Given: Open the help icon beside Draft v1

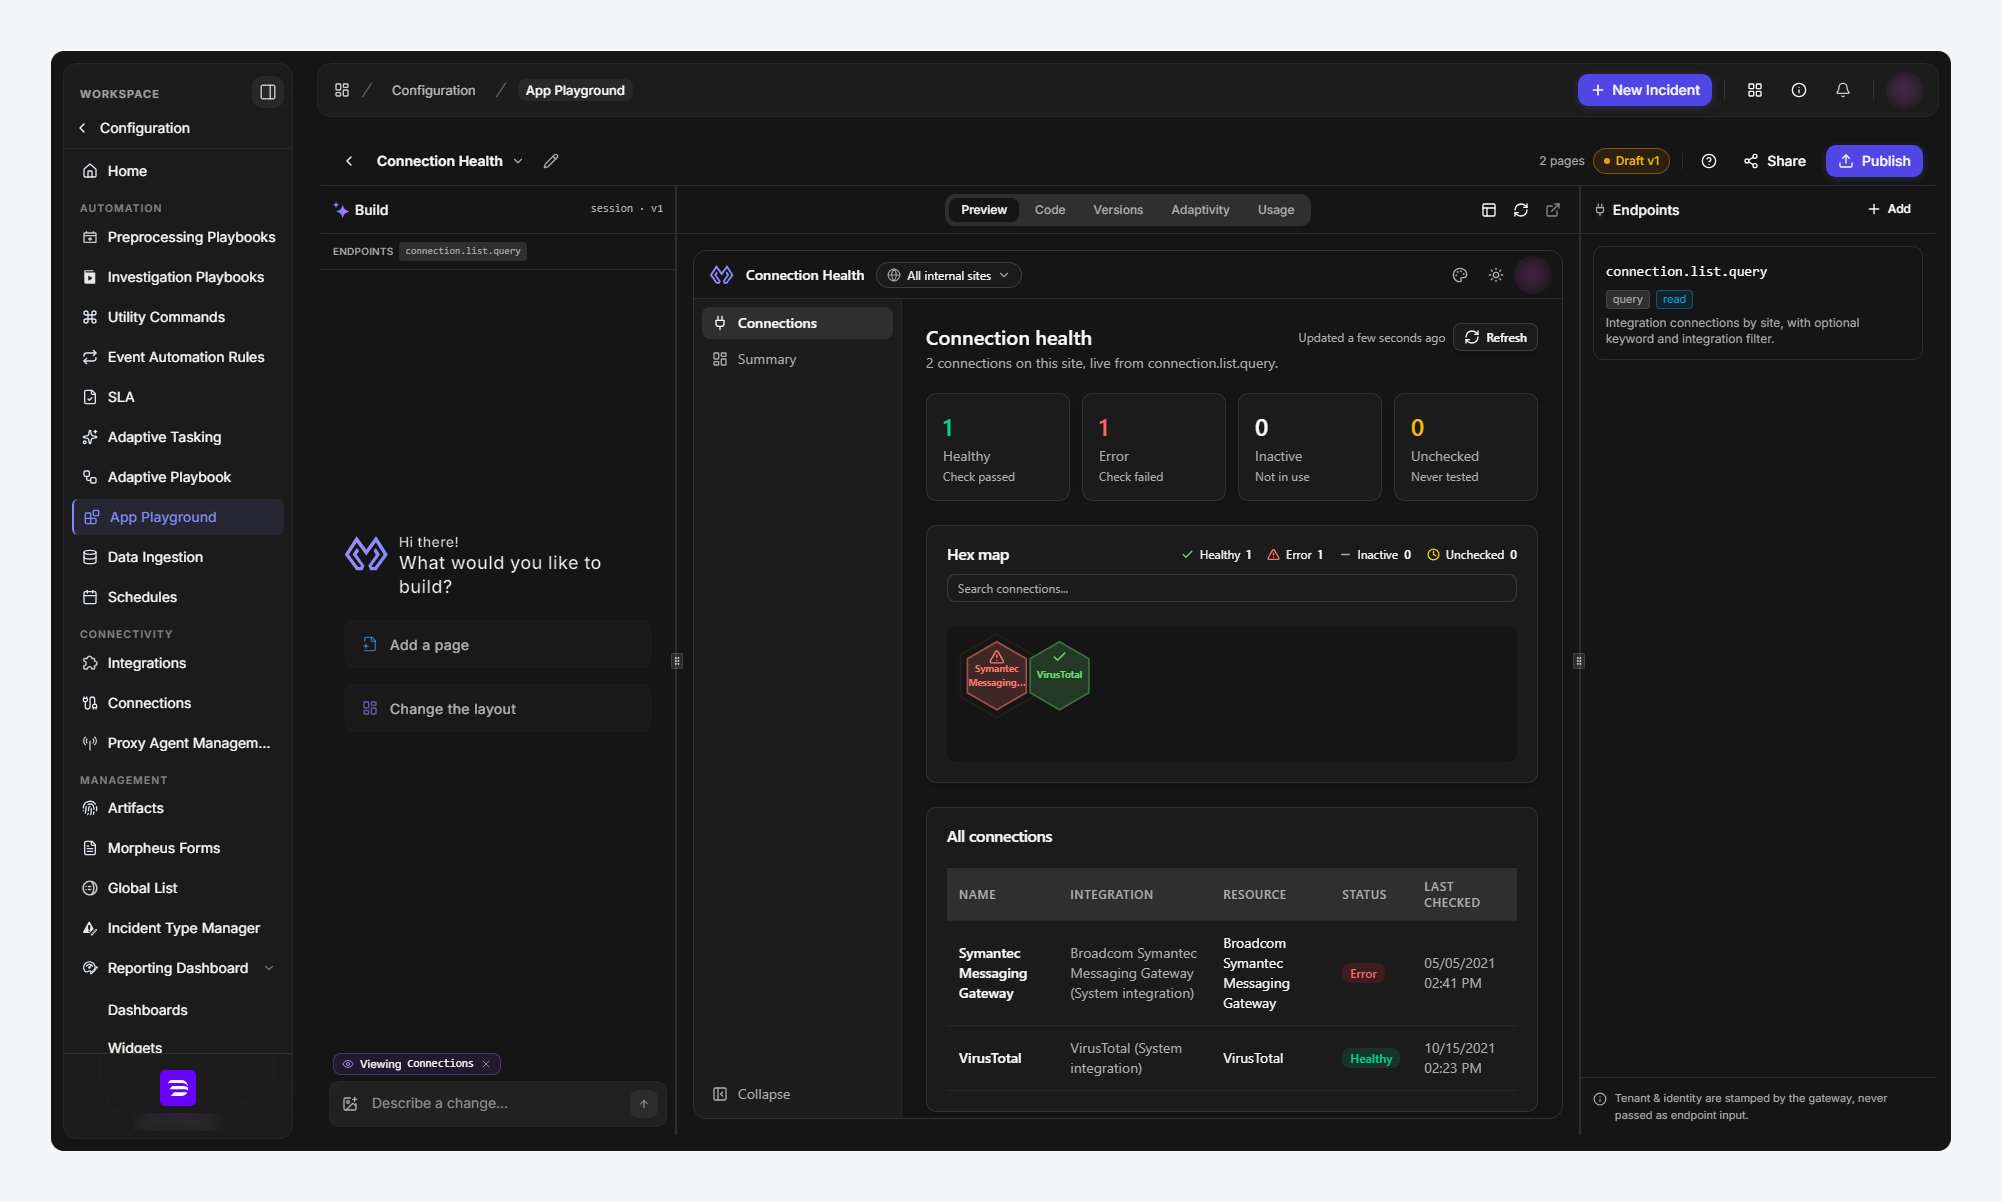Looking at the screenshot, I should tap(1709, 161).
